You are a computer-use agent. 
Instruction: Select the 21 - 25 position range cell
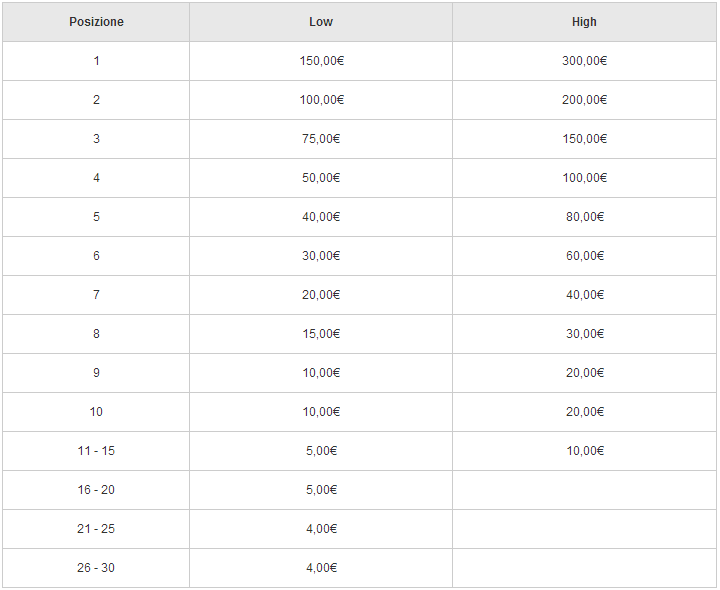pyautogui.click(x=96, y=529)
